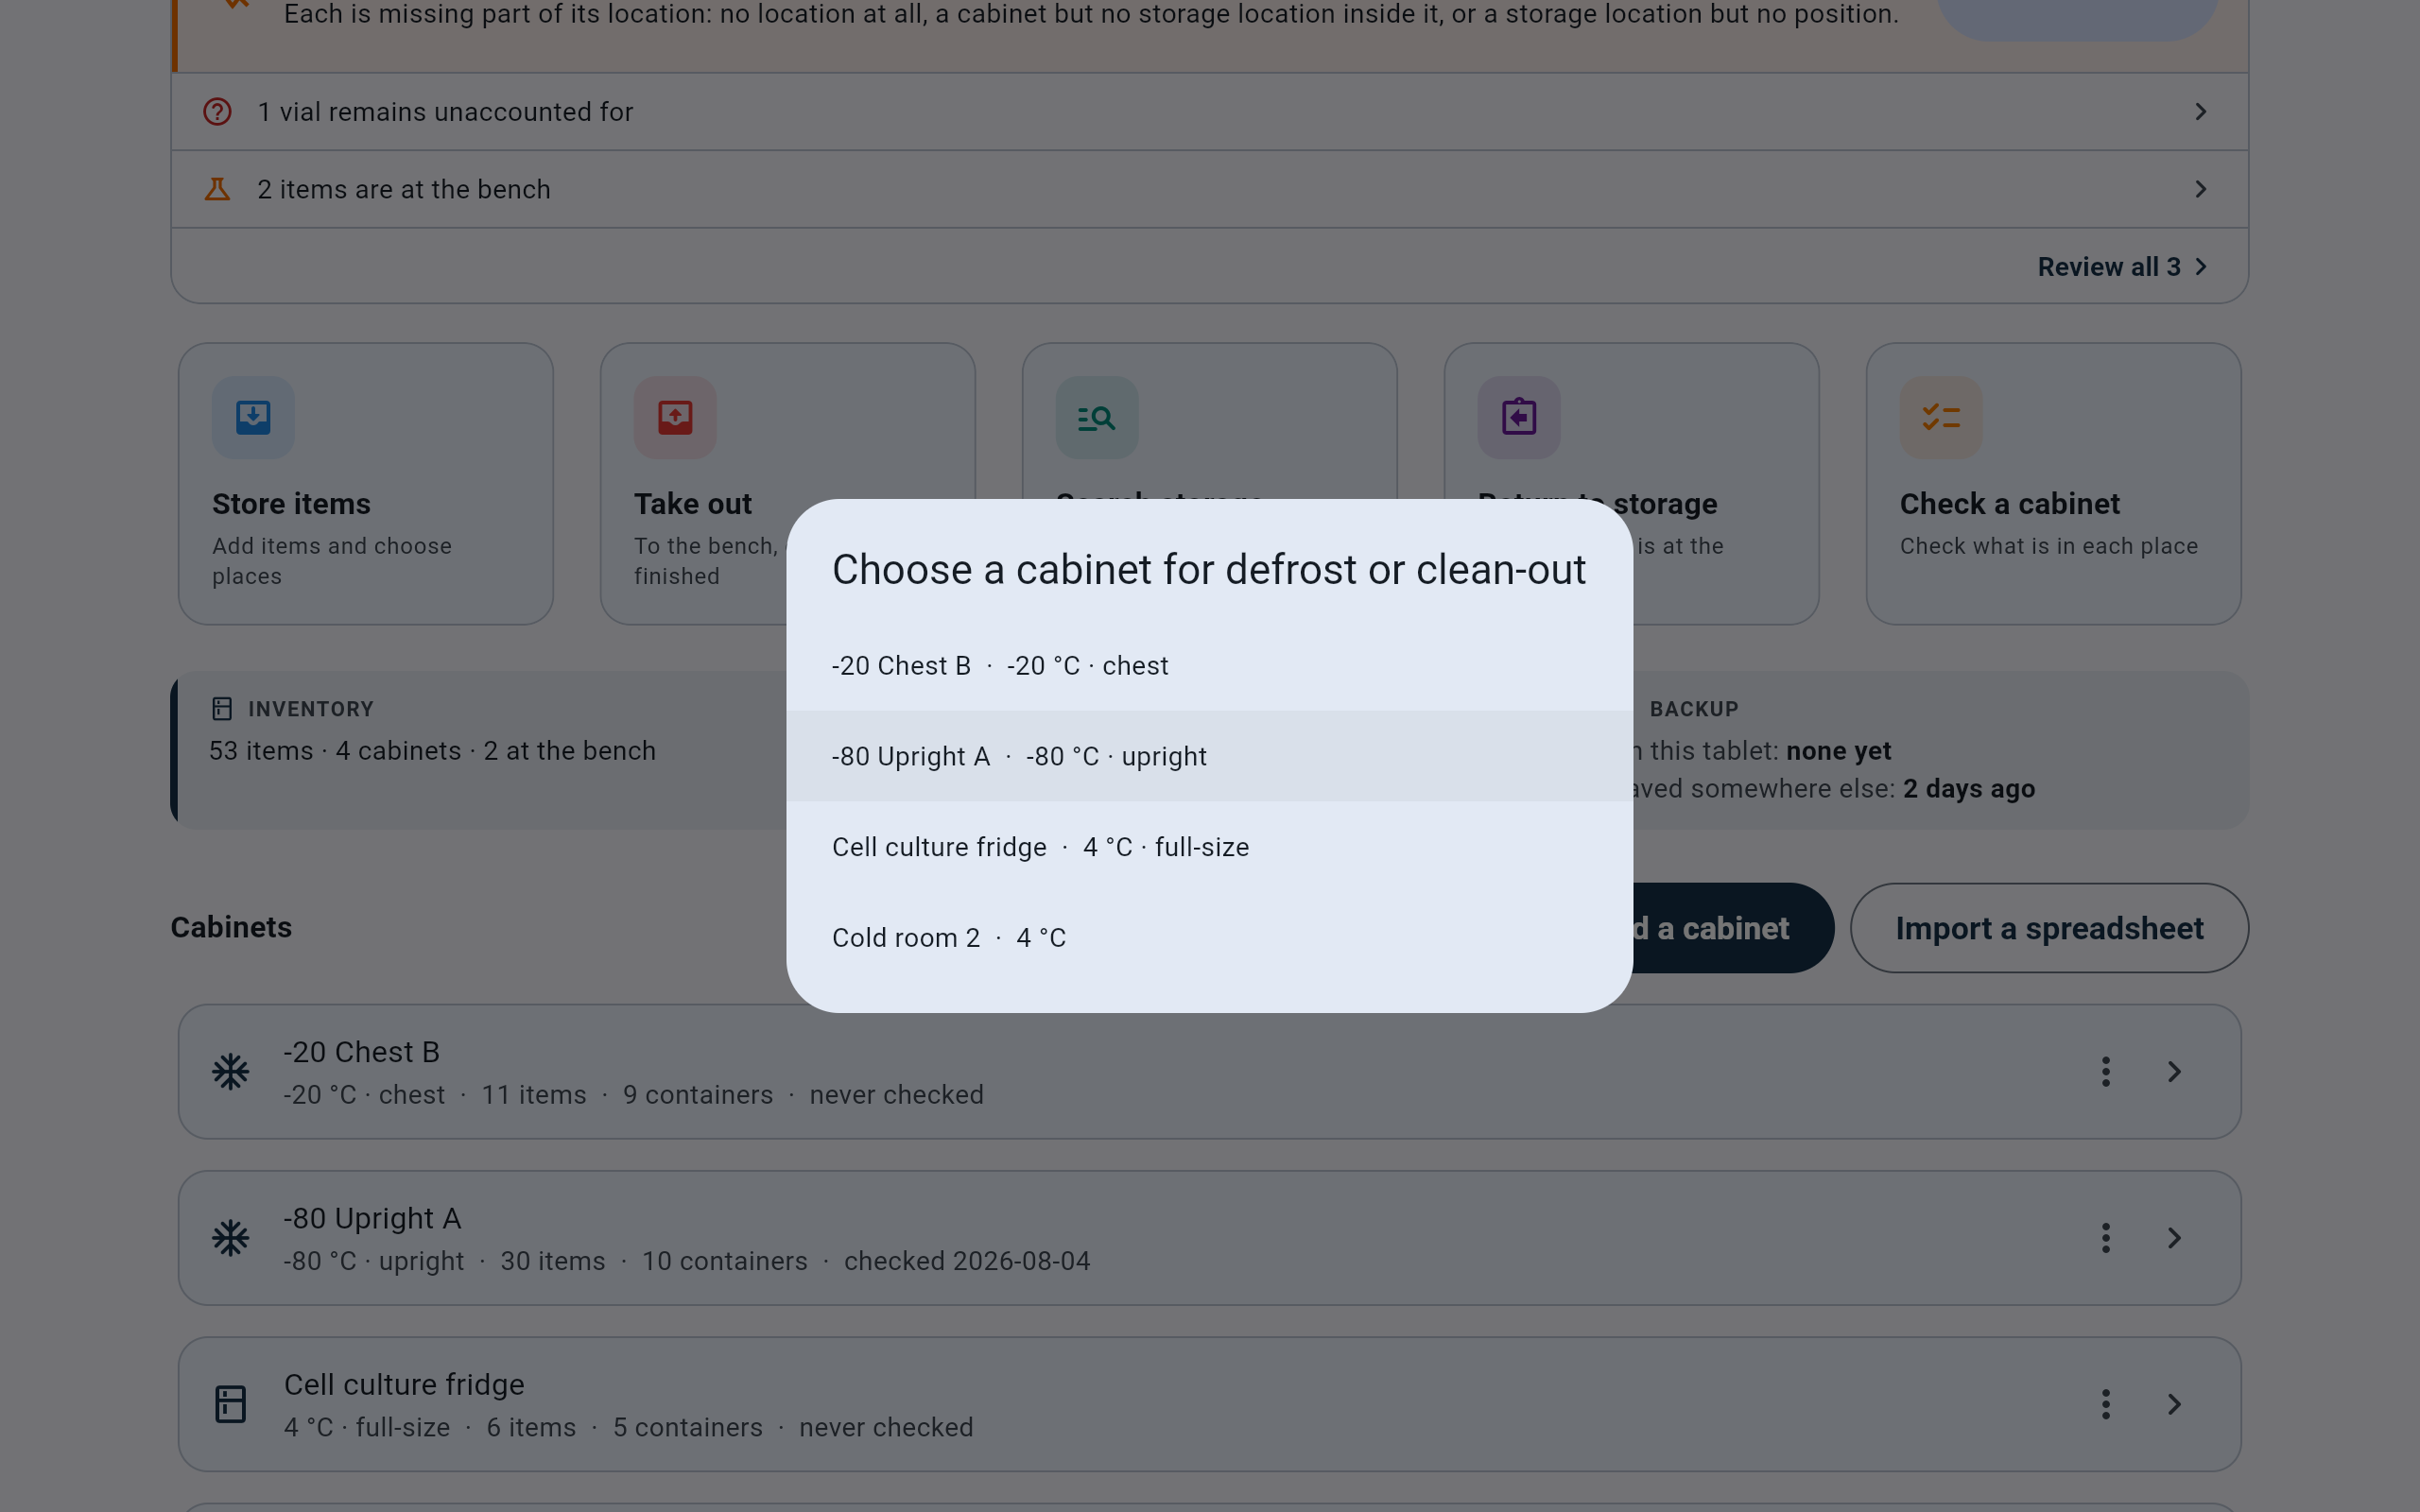This screenshot has width=2420, height=1512.
Task: Expand the -80 Upright A cabinet chevron
Action: coord(2174,1237)
